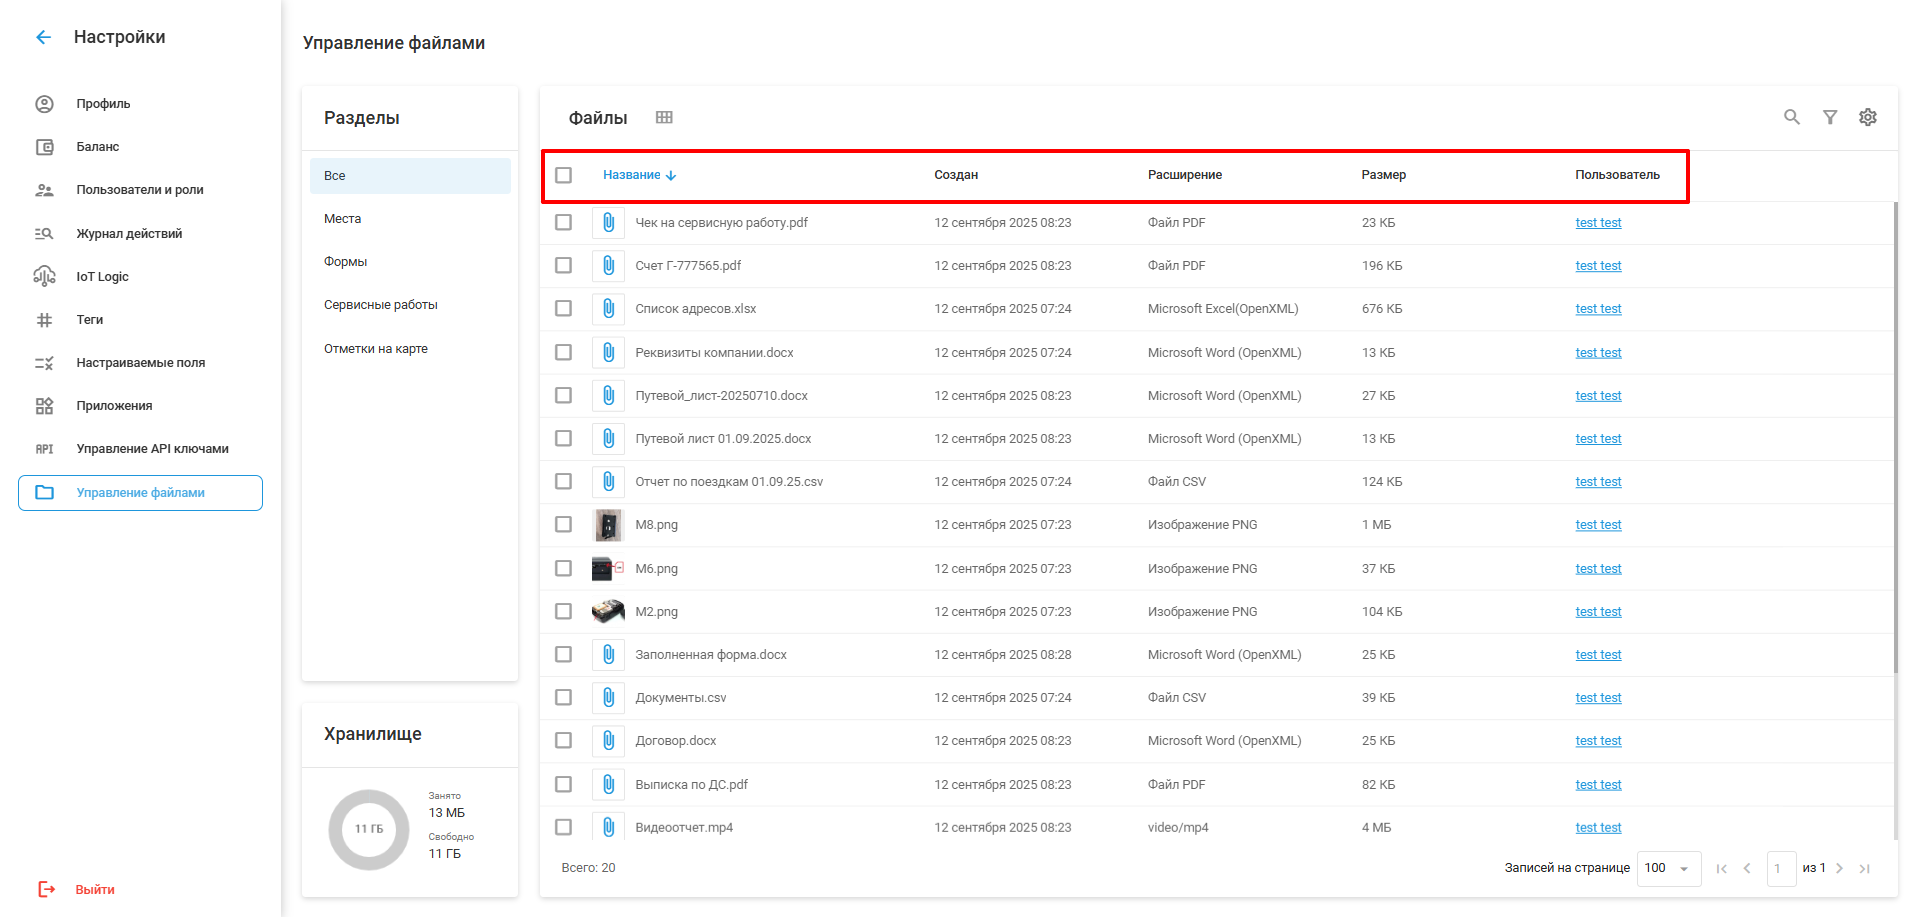Expand the records per page dropdown

1668,868
